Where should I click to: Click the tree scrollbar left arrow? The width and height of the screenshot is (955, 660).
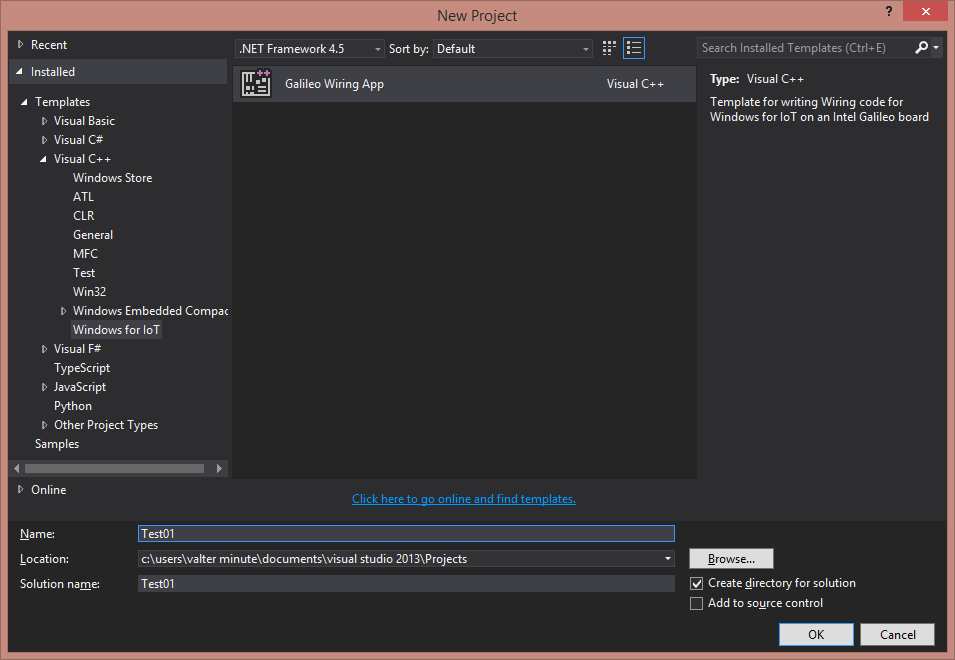16,468
